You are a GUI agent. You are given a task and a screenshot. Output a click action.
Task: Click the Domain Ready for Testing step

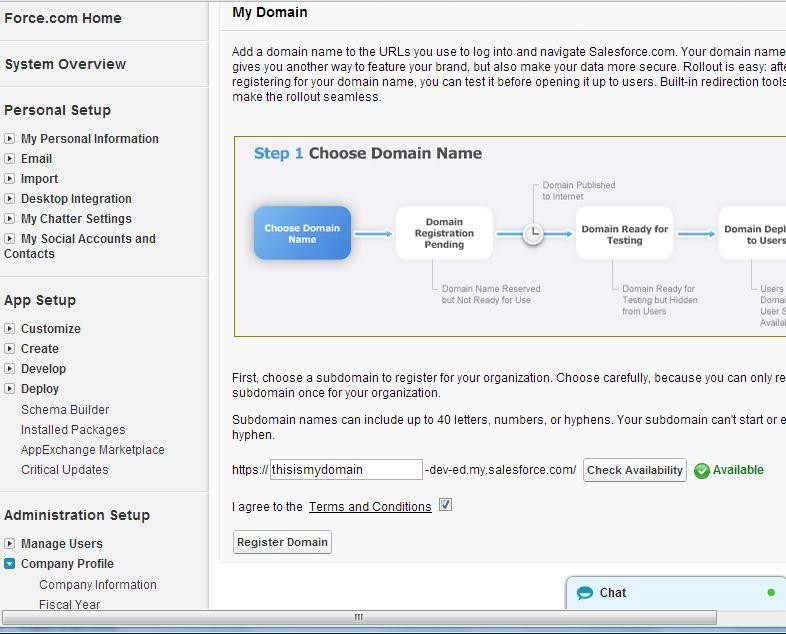click(625, 233)
